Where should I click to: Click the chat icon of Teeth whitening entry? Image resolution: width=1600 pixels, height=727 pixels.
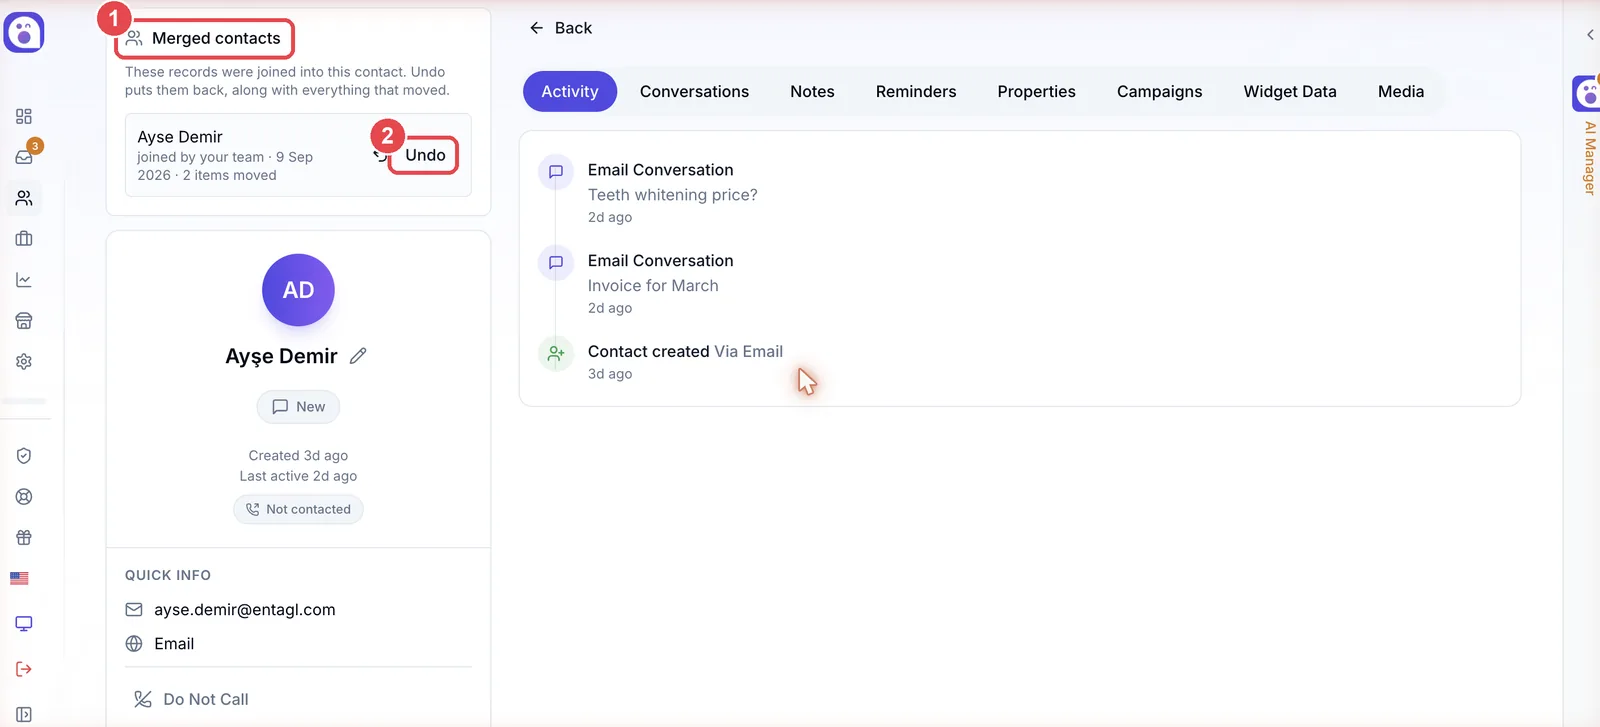pos(556,172)
